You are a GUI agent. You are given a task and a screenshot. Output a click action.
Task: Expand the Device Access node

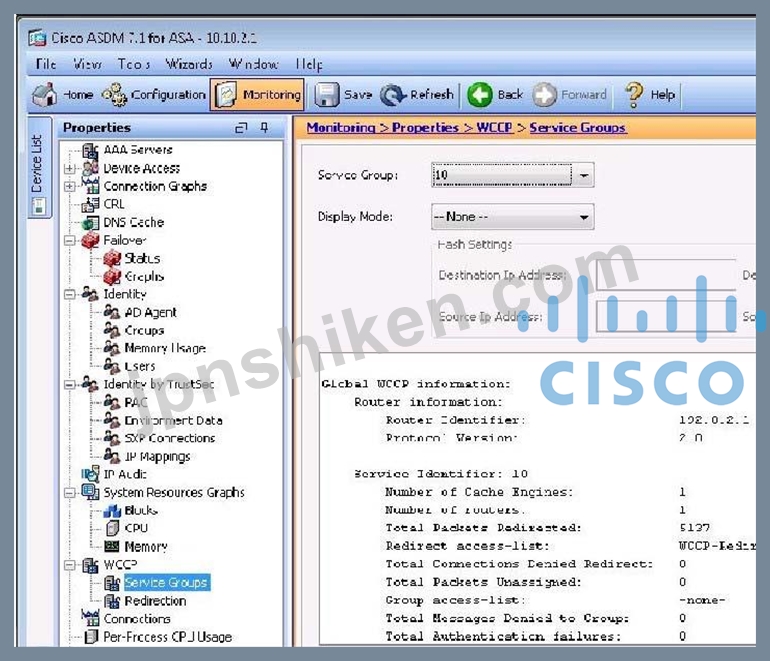click(x=69, y=168)
